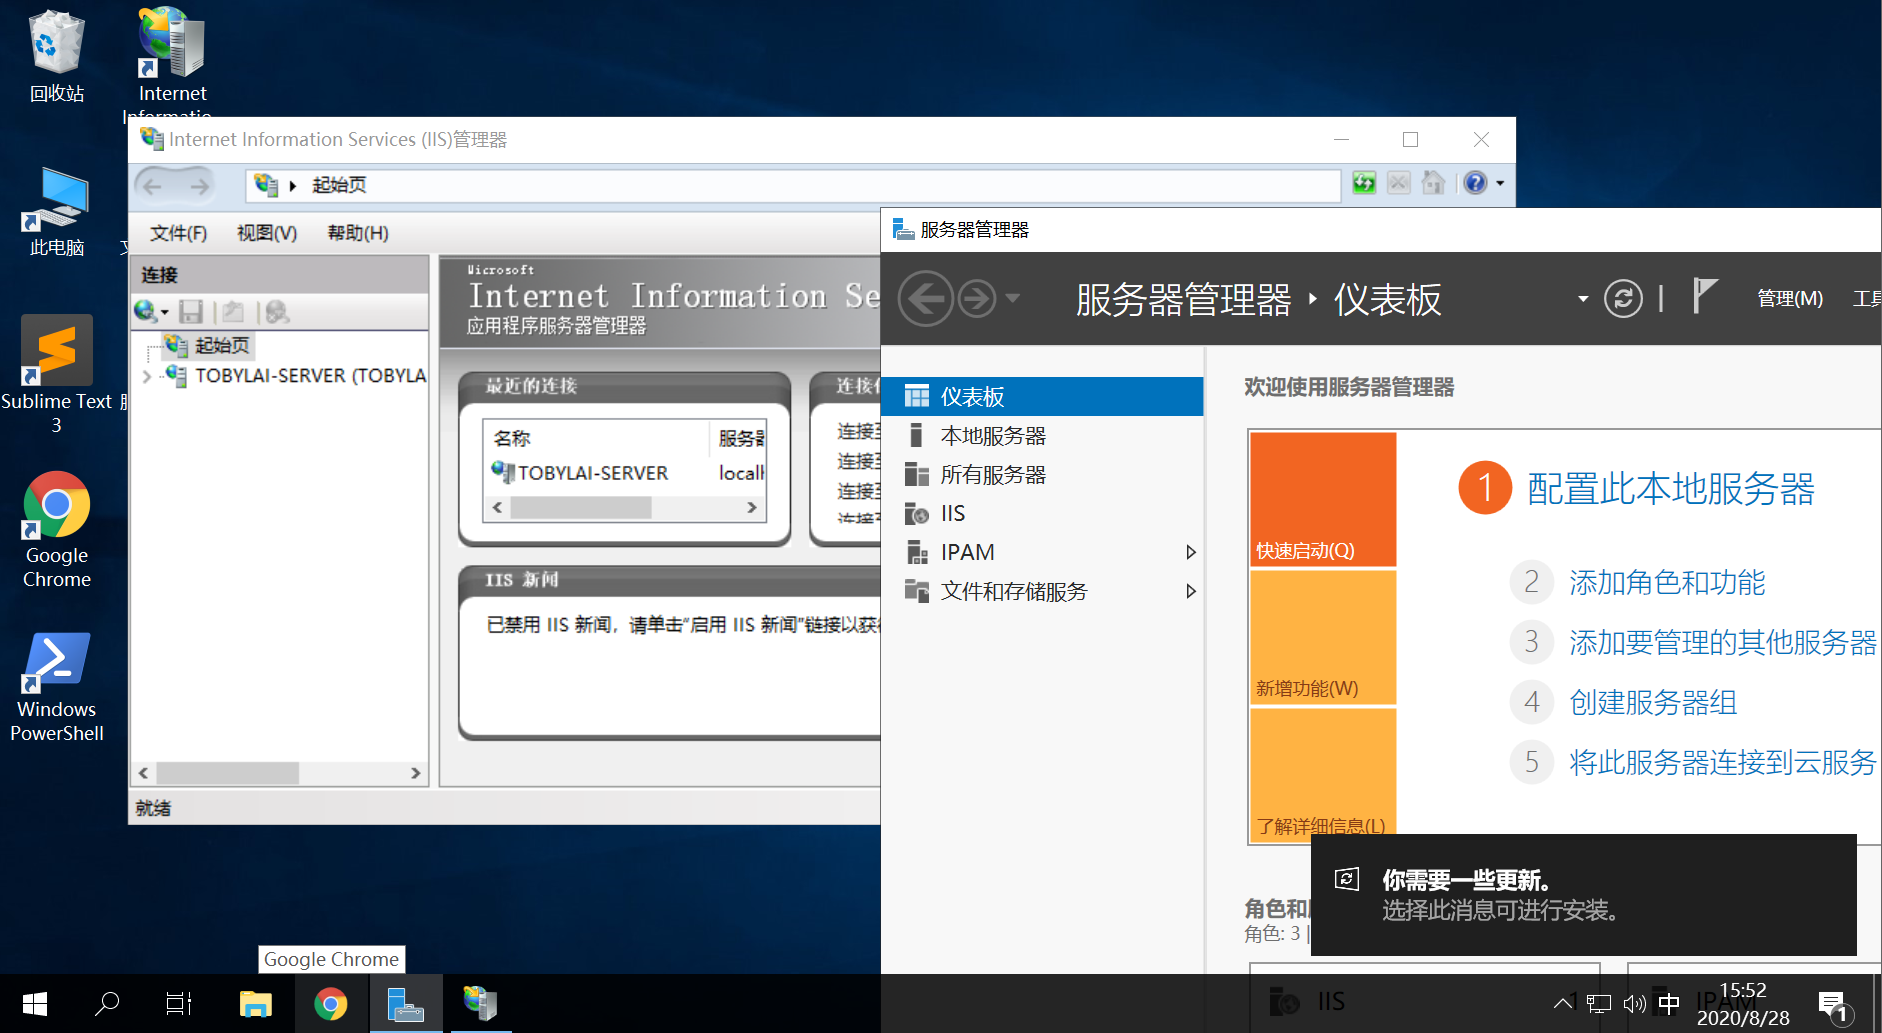1882x1033 pixels.
Task: Switch to Server Manager via taskbar icon
Action: (406, 1003)
